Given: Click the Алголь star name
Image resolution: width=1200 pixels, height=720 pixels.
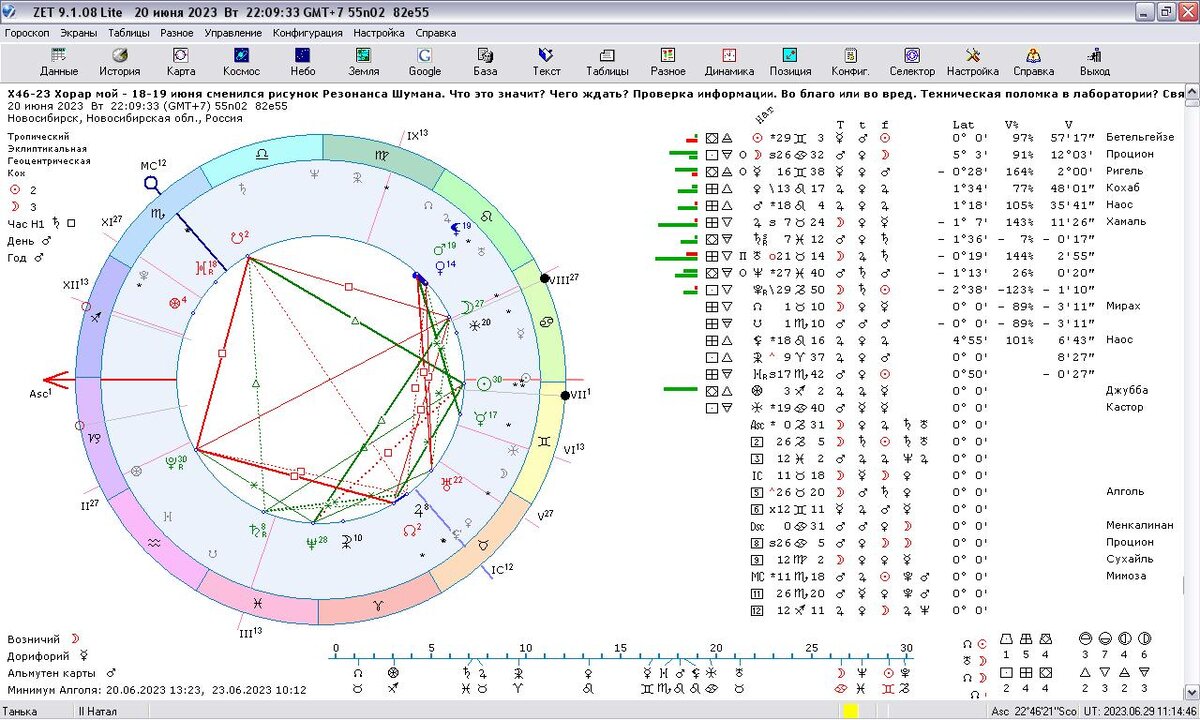Looking at the screenshot, I should pyautogui.click(x=1125, y=491).
